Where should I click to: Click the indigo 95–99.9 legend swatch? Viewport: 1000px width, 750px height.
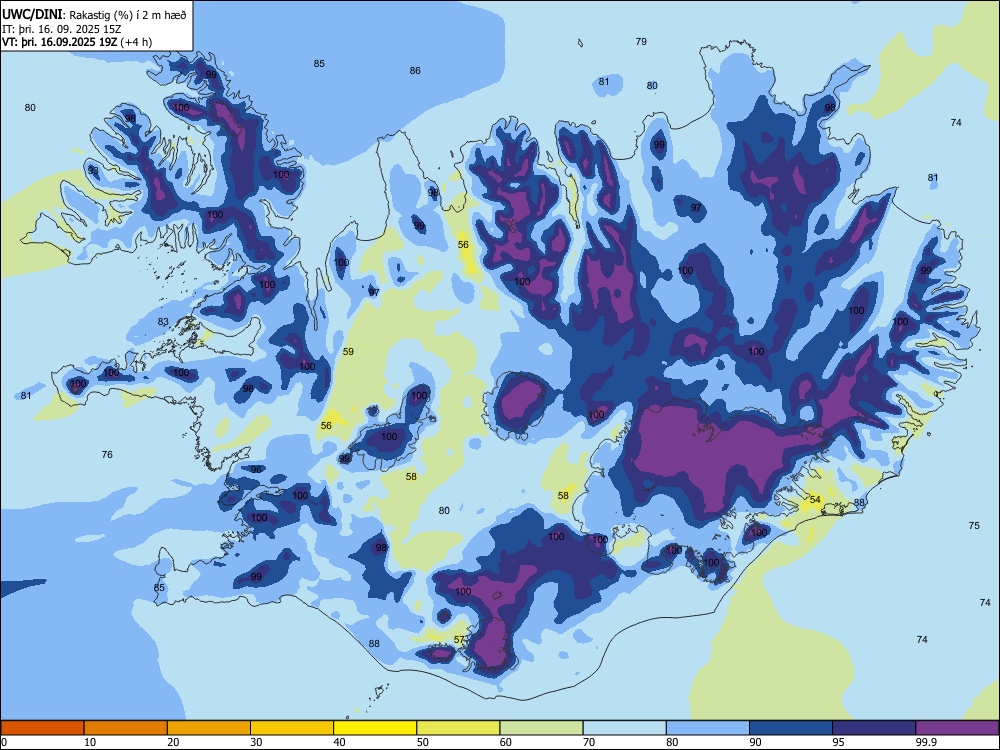(x=874, y=728)
